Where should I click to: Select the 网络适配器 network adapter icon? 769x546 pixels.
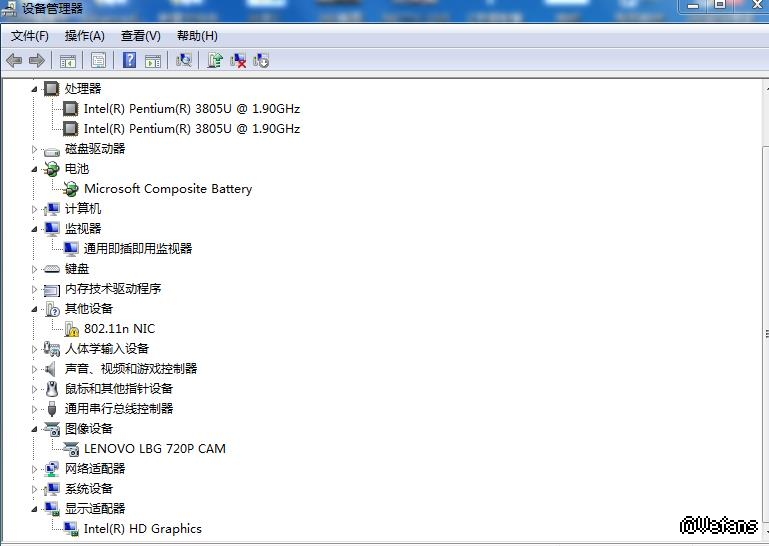point(51,469)
